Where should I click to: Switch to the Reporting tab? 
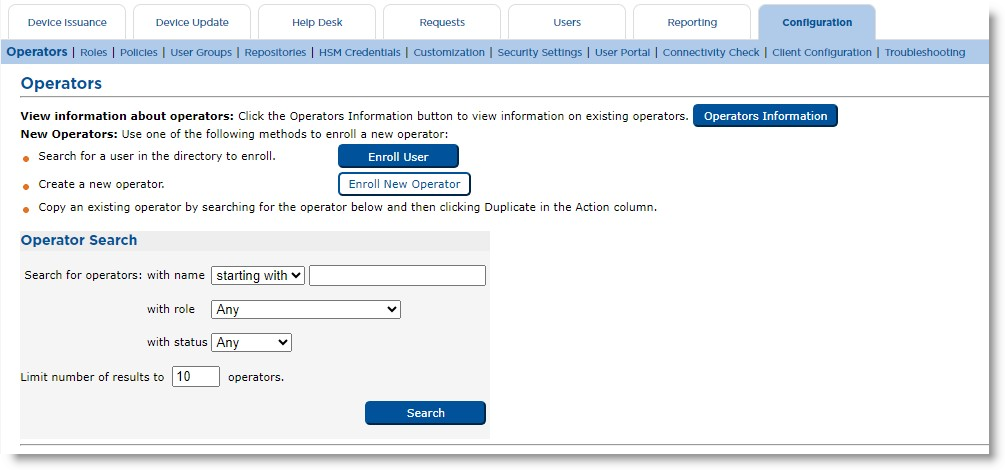pyautogui.click(x=692, y=22)
